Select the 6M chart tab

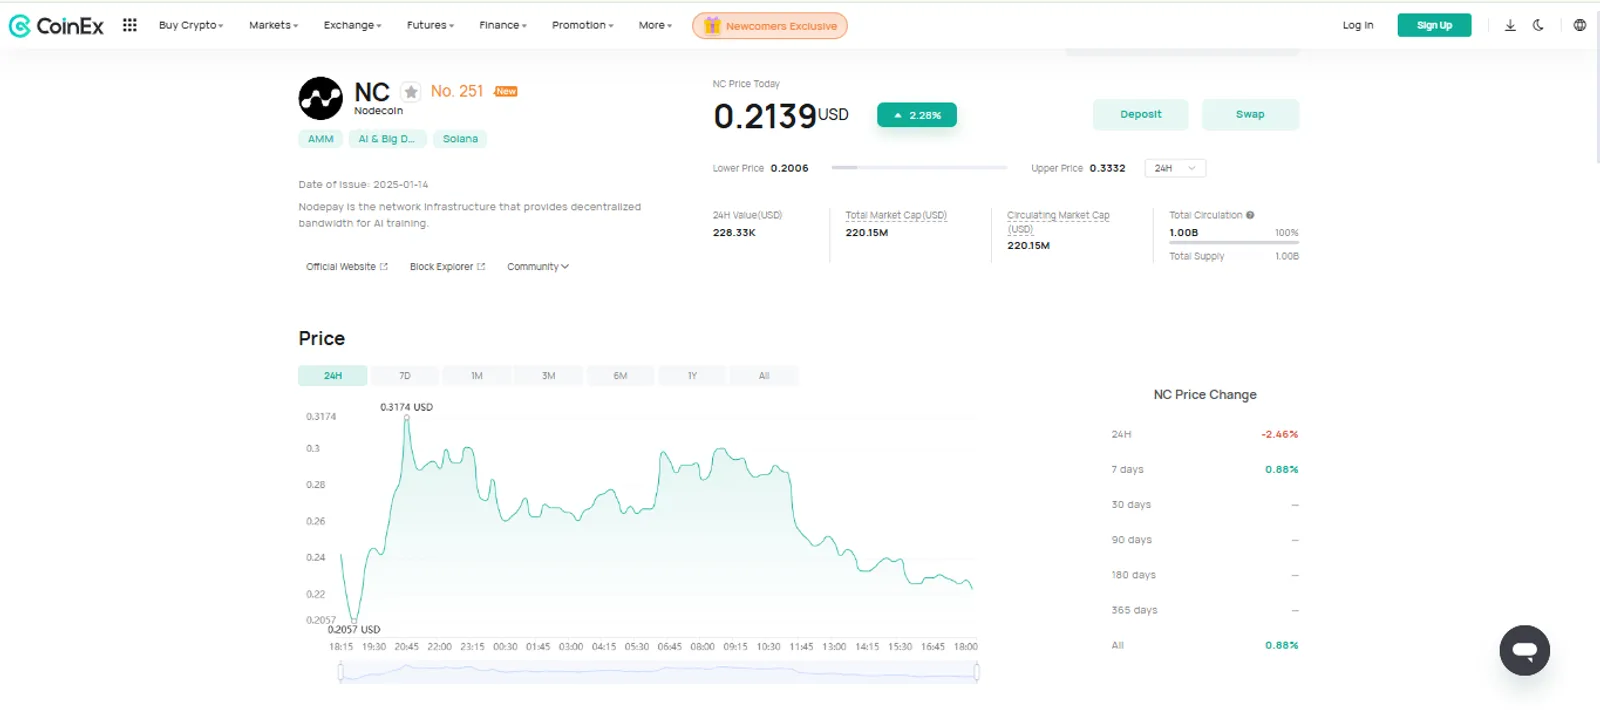click(x=621, y=376)
